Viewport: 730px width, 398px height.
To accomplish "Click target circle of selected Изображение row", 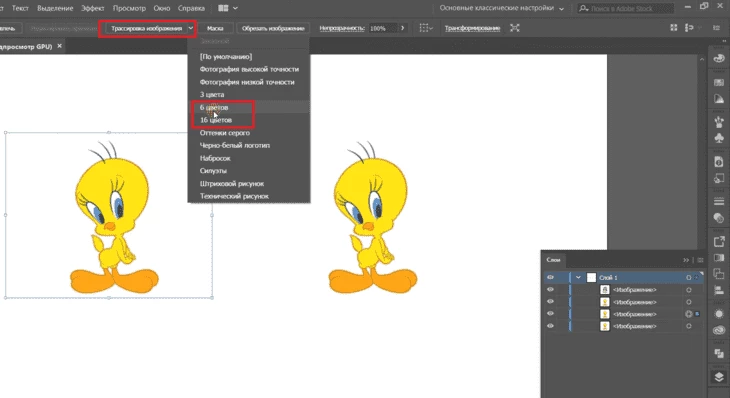I will click(x=689, y=314).
